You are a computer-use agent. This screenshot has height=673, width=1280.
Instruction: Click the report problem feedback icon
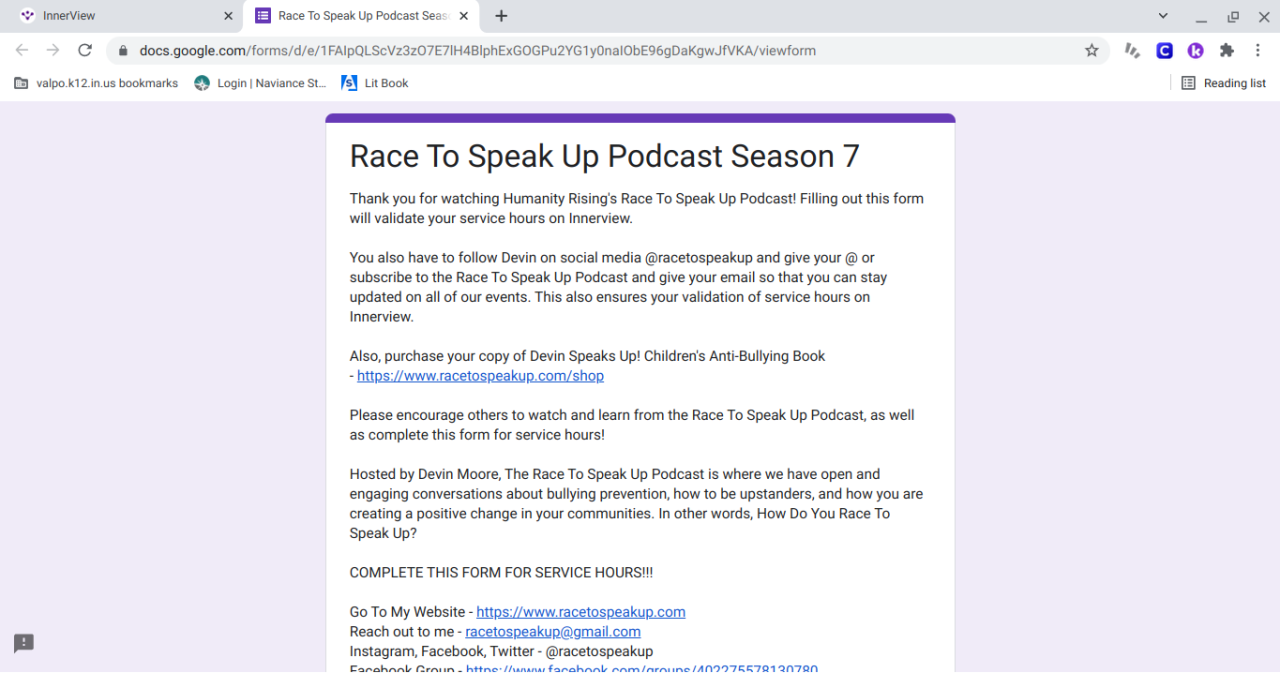click(24, 643)
